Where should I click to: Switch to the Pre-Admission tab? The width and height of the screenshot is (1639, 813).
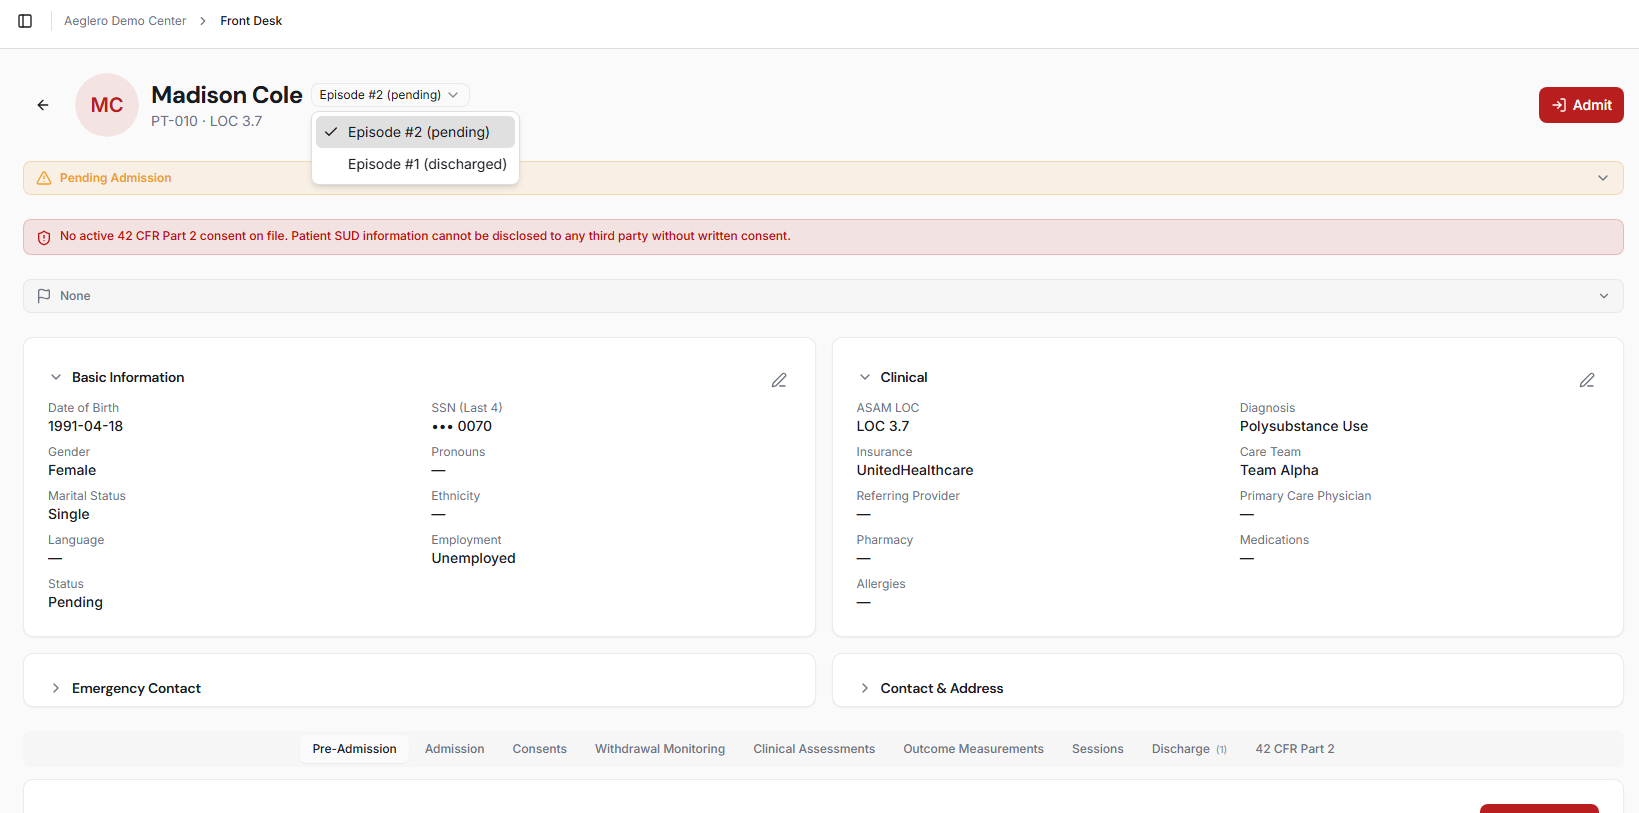coord(354,749)
